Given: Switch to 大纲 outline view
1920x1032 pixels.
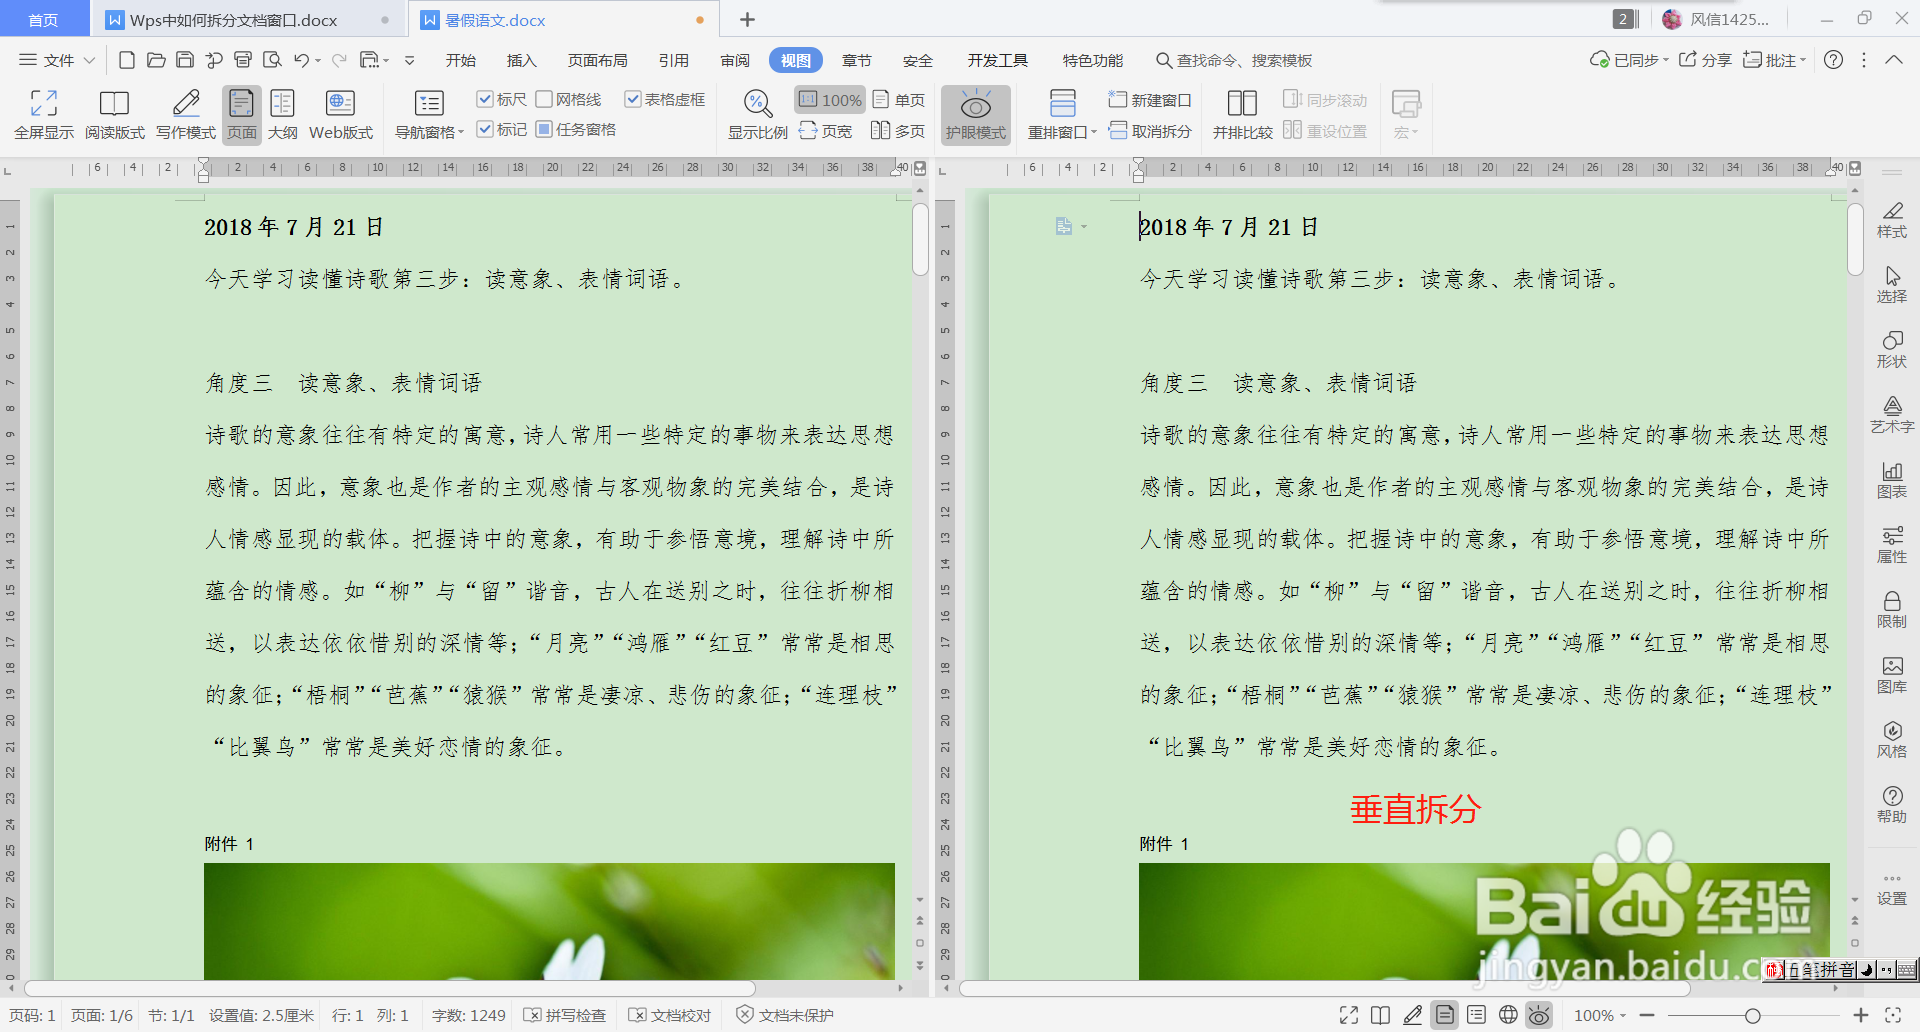Looking at the screenshot, I should pyautogui.click(x=283, y=115).
